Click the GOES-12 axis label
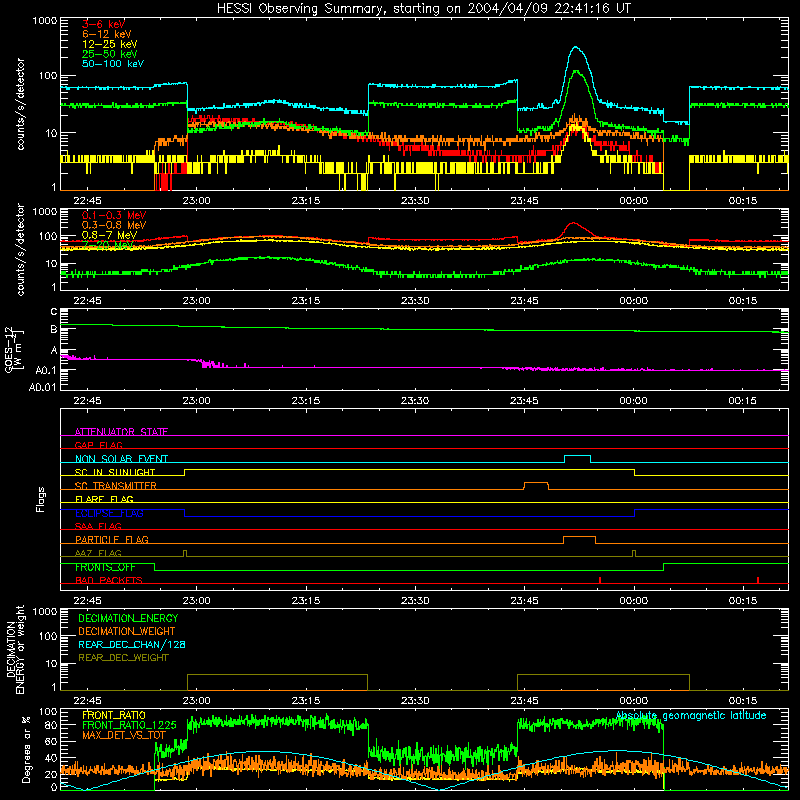800x800 pixels. (14, 349)
